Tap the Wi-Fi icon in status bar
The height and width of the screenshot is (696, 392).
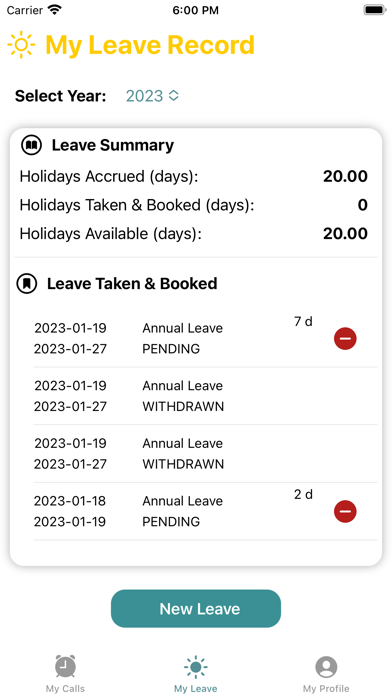click(x=55, y=10)
